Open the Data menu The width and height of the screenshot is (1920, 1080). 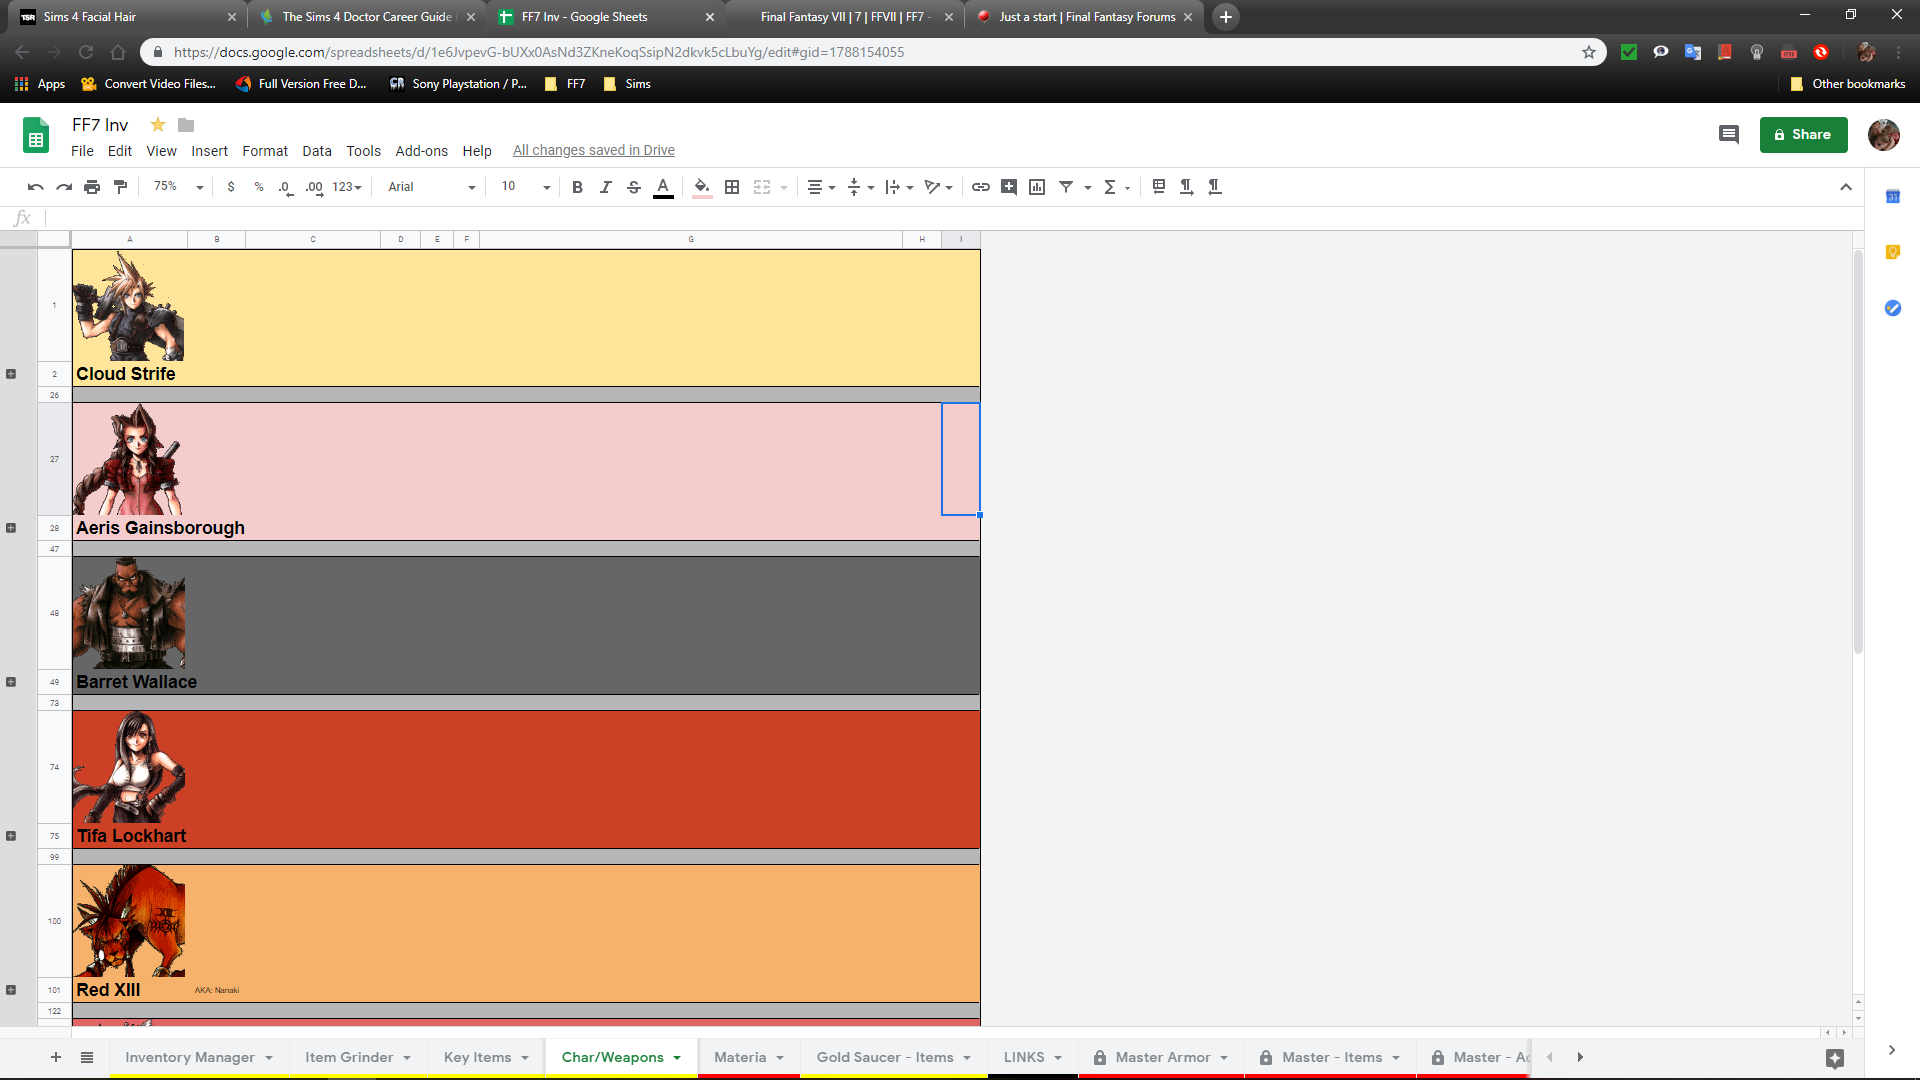click(317, 151)
